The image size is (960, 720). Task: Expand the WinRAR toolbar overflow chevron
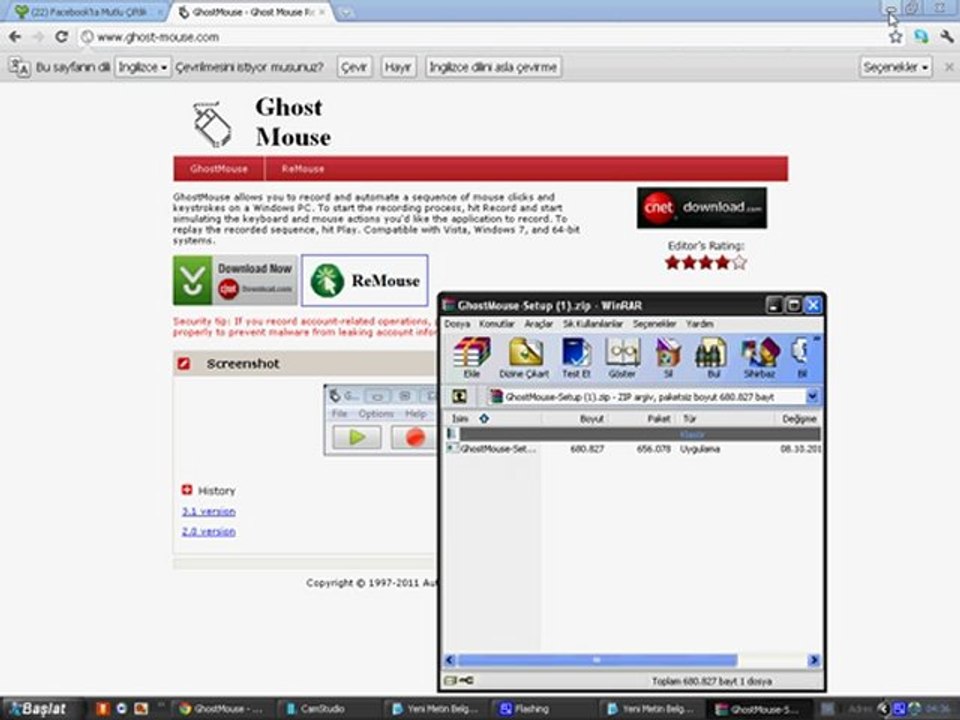[x=817, y=339]
